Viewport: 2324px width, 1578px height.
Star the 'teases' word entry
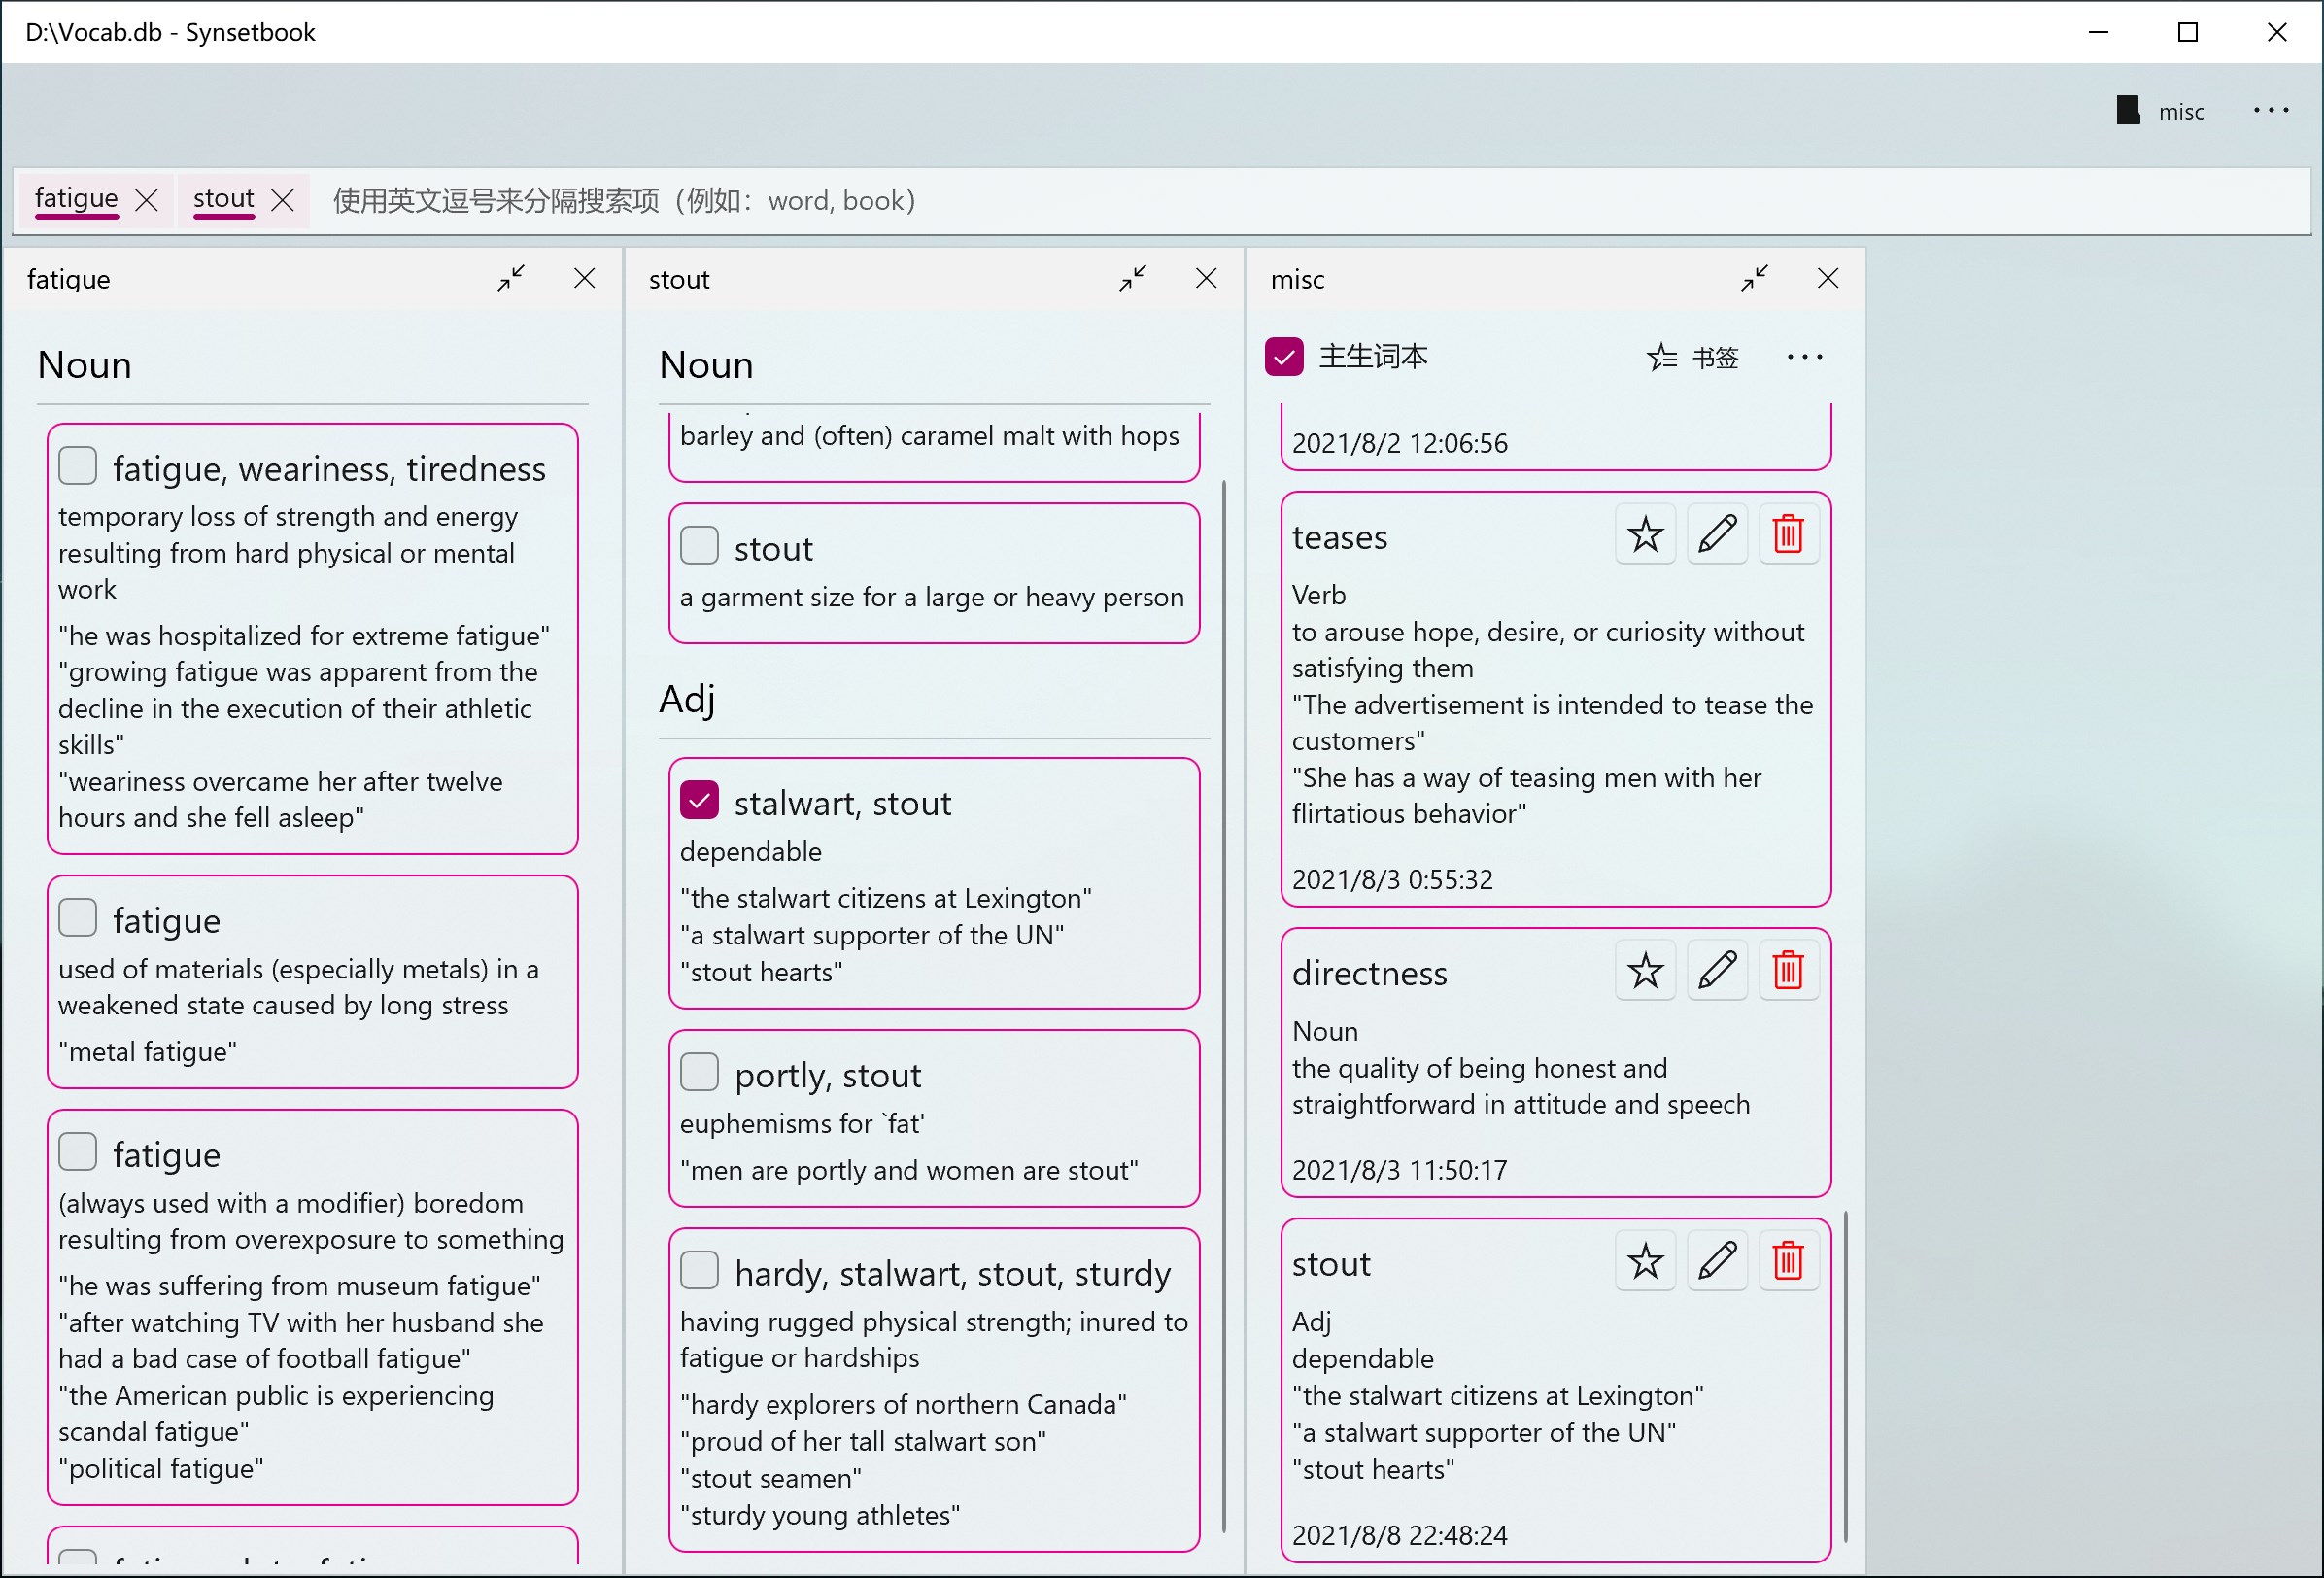pyautogui.click(x=1645, y=535)
